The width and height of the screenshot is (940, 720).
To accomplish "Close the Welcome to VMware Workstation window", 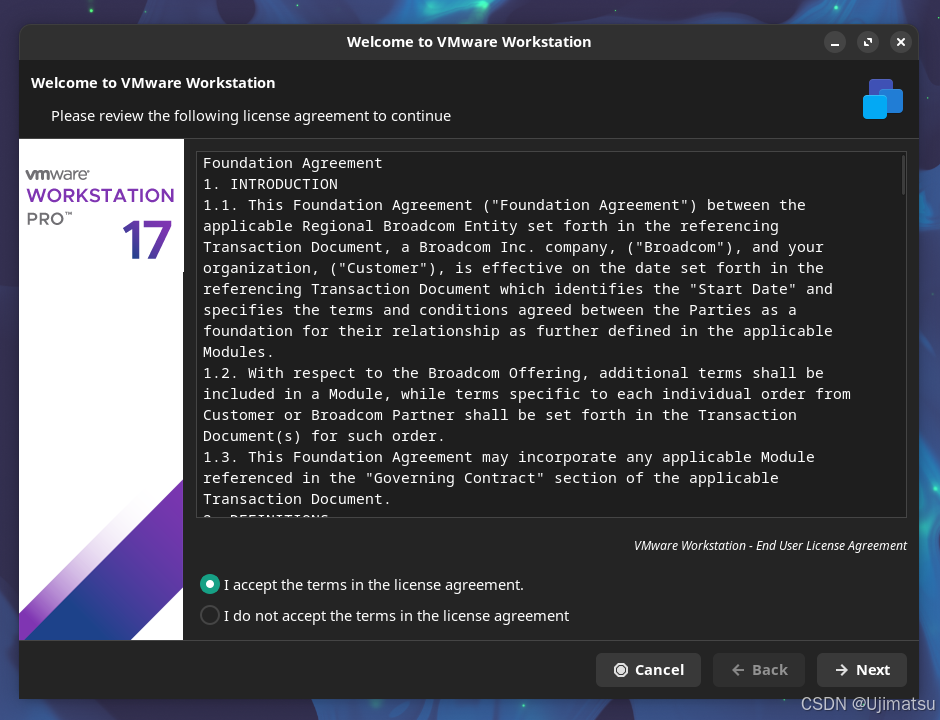I will [x=900, y=42].
